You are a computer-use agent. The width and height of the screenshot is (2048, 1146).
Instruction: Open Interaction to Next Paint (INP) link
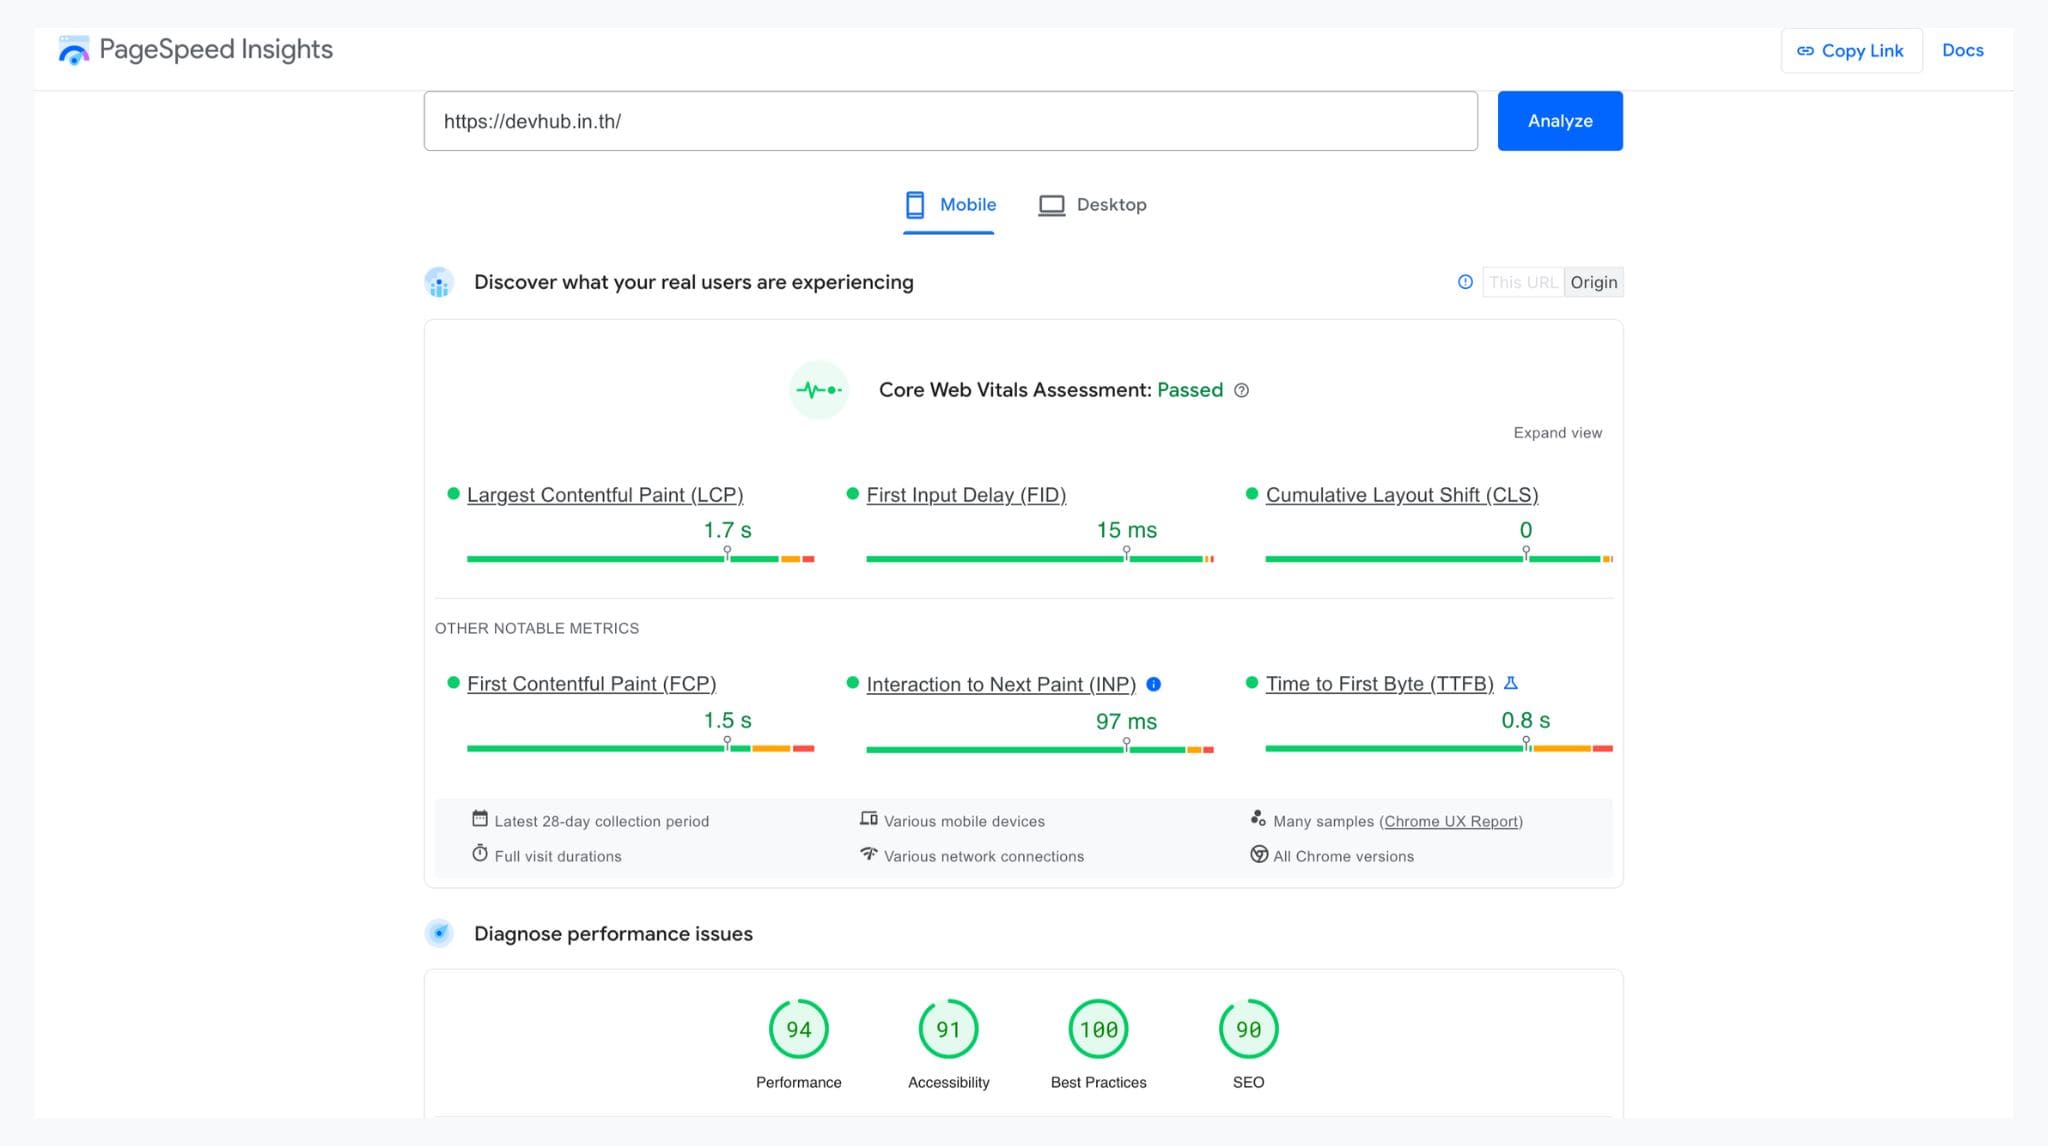(x=1001, y=685)
